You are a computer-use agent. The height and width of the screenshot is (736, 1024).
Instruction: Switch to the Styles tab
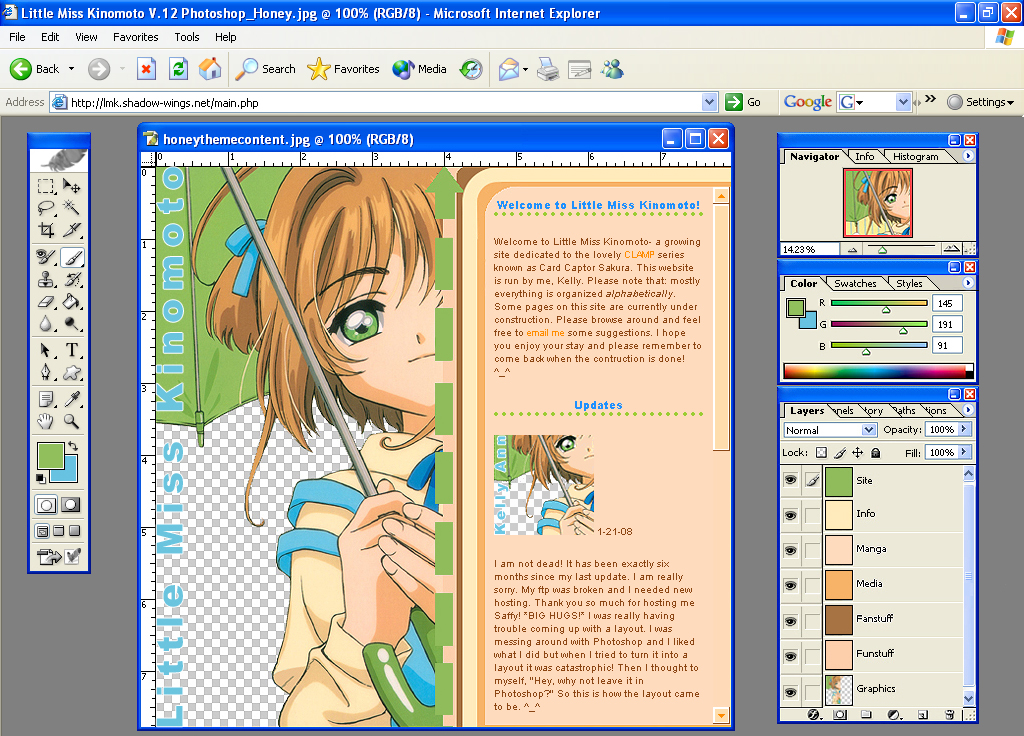pos(909,283)
